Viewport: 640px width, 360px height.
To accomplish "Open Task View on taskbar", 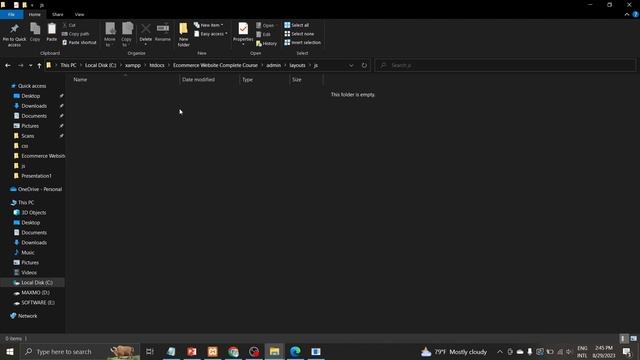I will pos(150,351).
